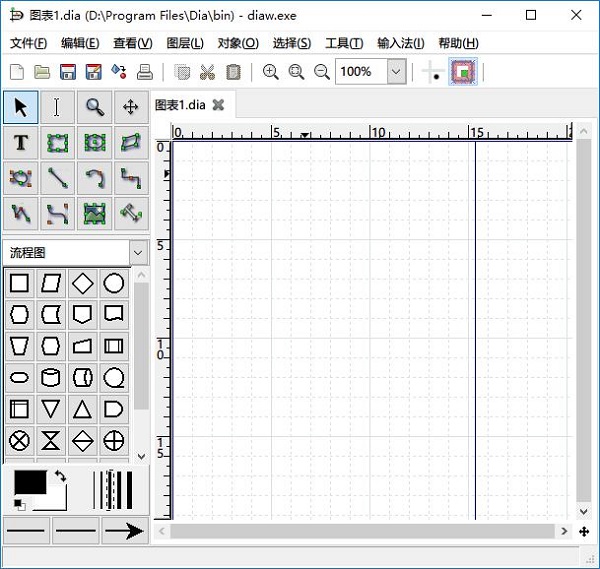
Task: Click the black foreground color swatch
Action: pyautogui.click(x=28, y=481)
